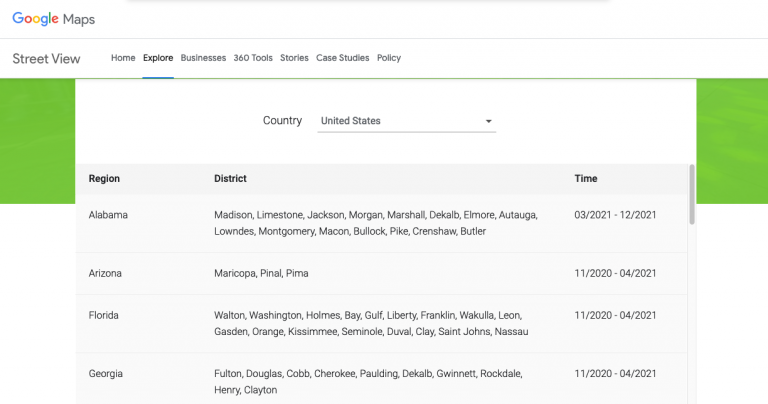
Task: Select the Alabama region row
Action: (108, 215)
